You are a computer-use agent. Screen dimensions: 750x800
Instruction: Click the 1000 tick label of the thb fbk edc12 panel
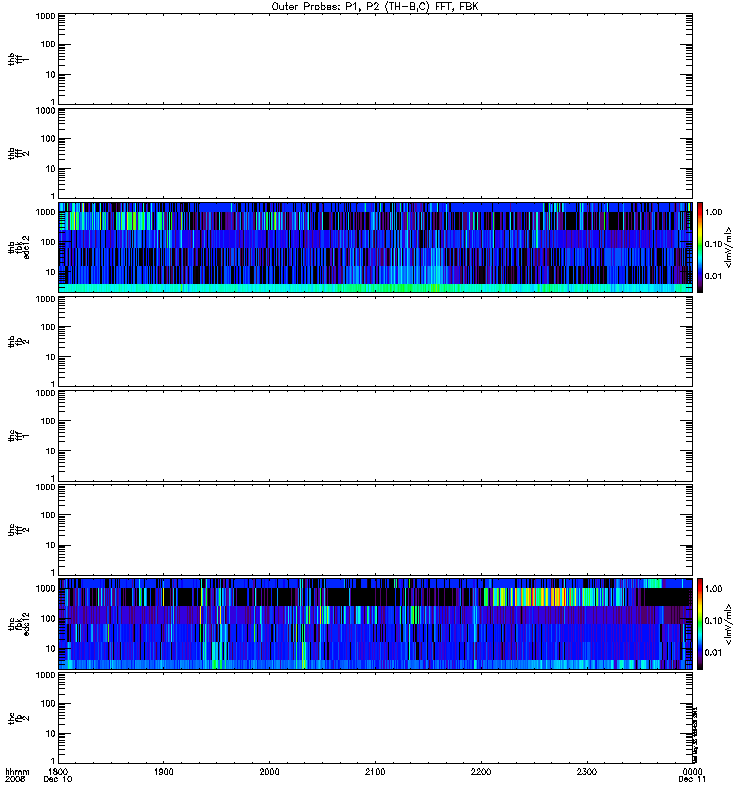[45, 212]
